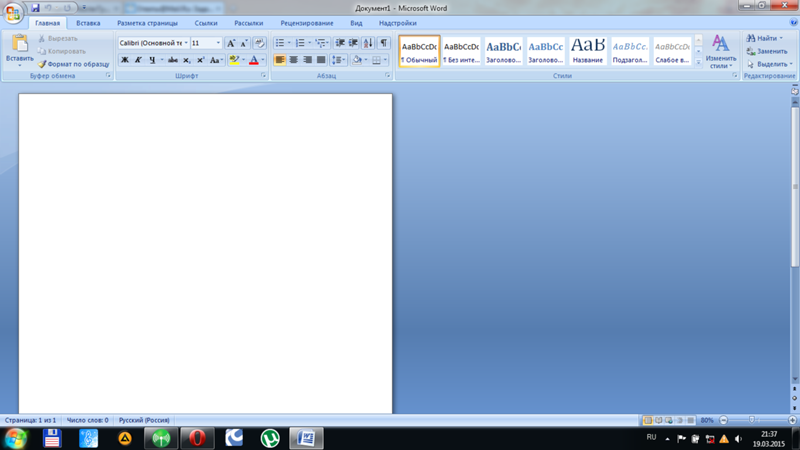Screen dimensions: 800x450
Task: Cut selection with Вырезать
Action: tap(58, 39)
